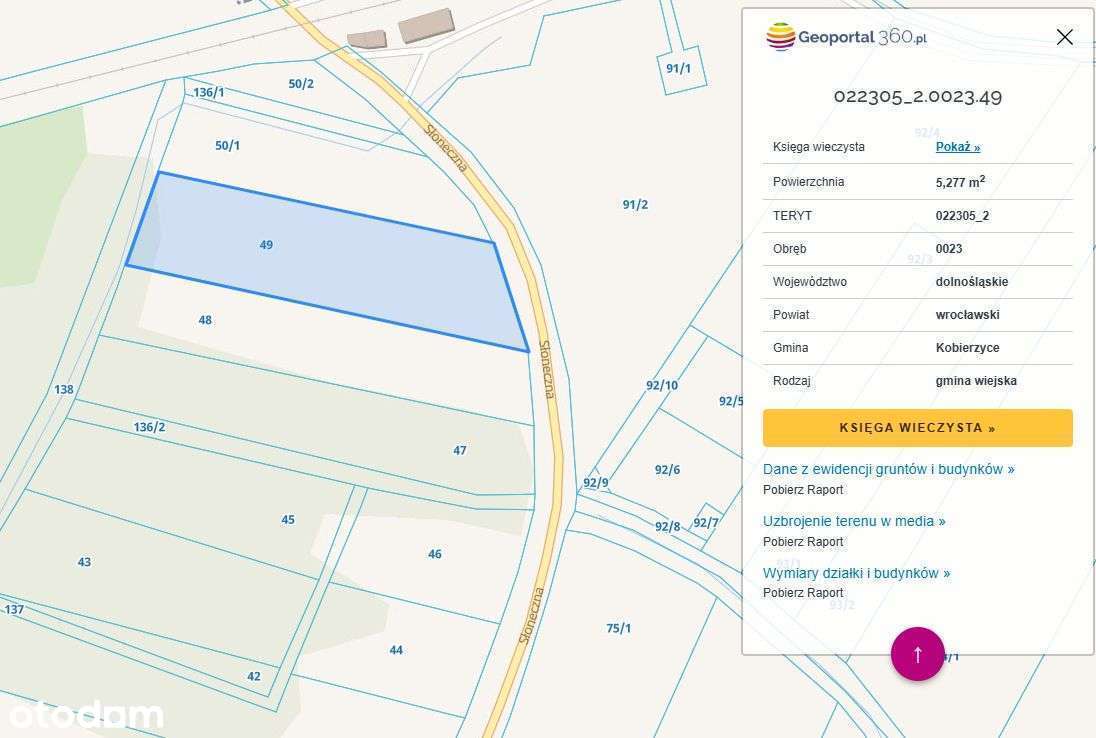Screen dimensions: 1096x738
Task: Close the Geoportal info panel
Action: (1064, 37)
